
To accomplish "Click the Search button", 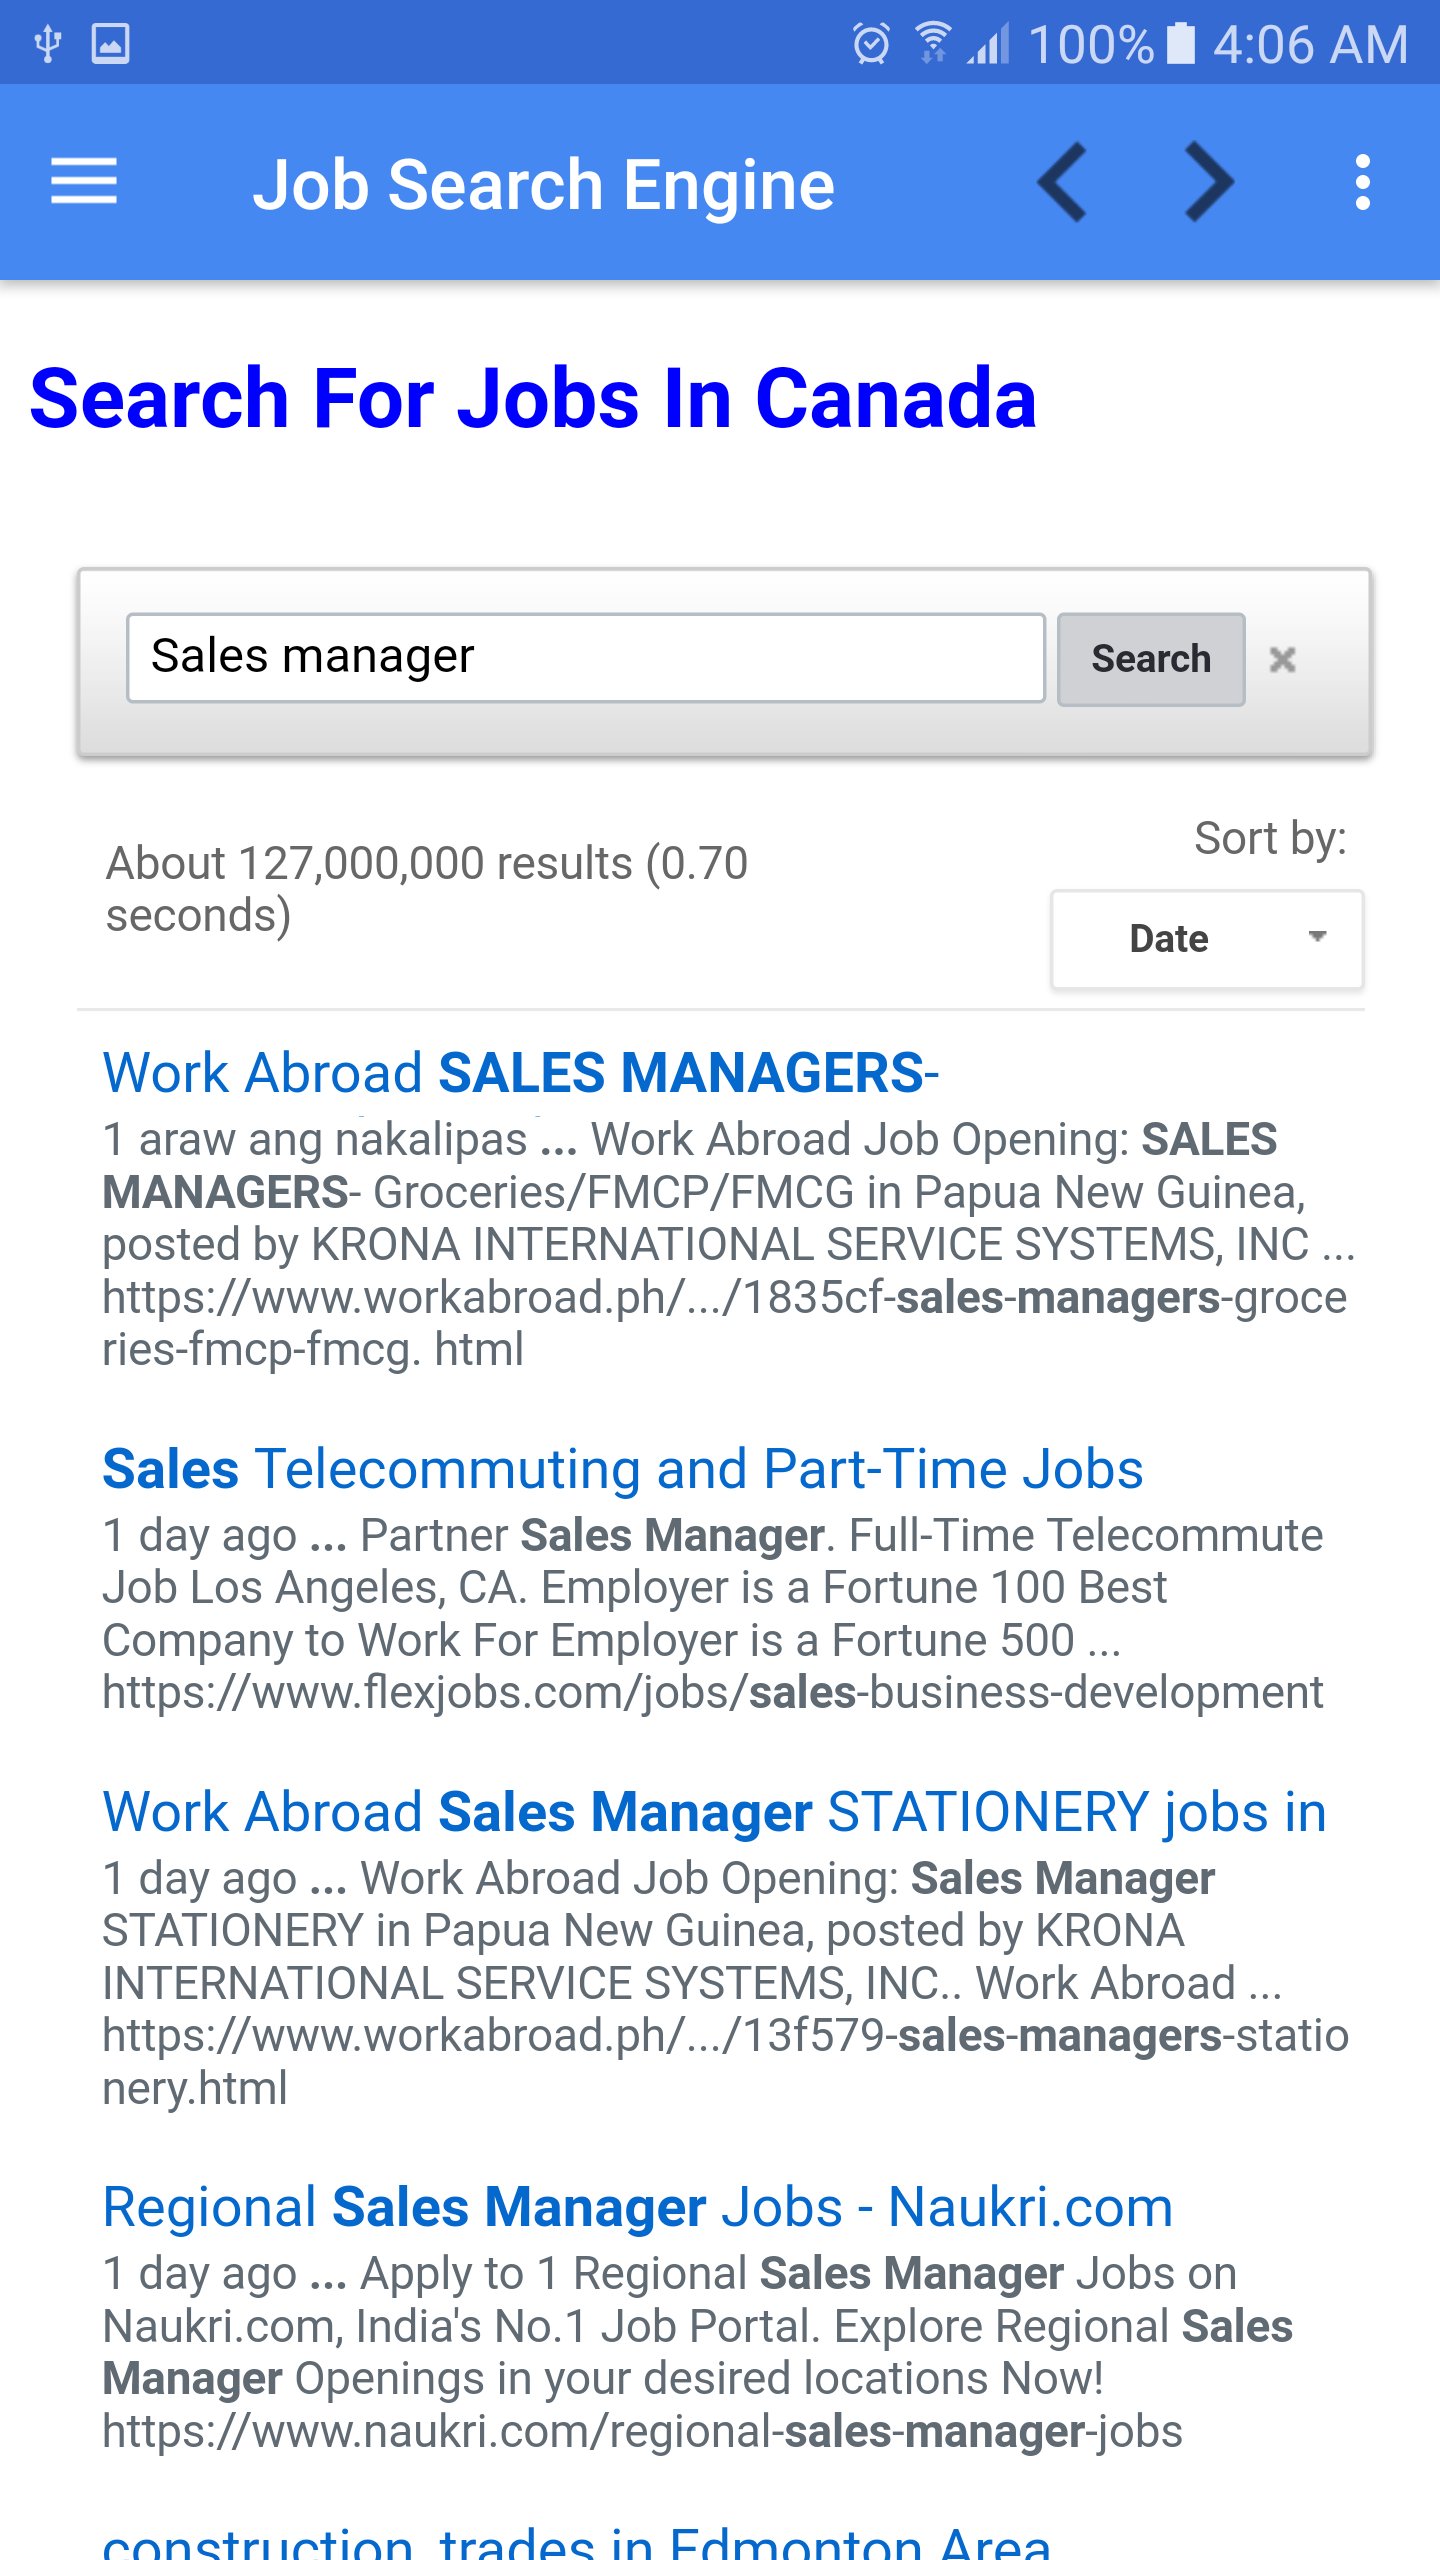I will (x=1150, y=660).
